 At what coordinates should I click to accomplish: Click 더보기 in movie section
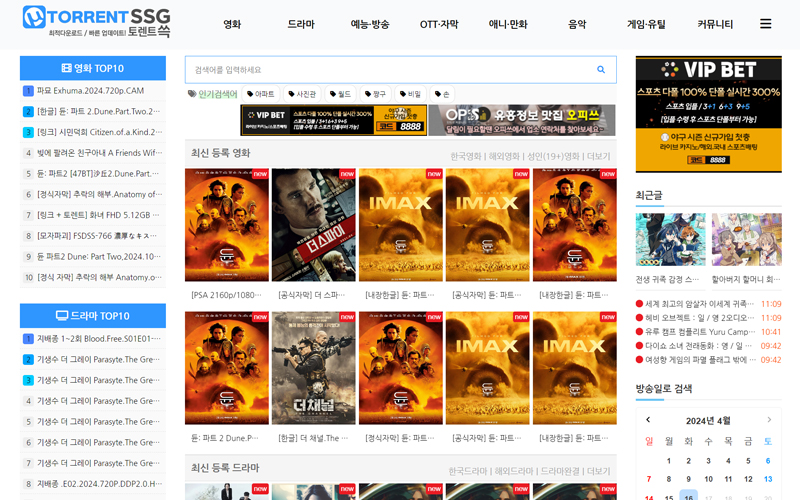[598, 156]
